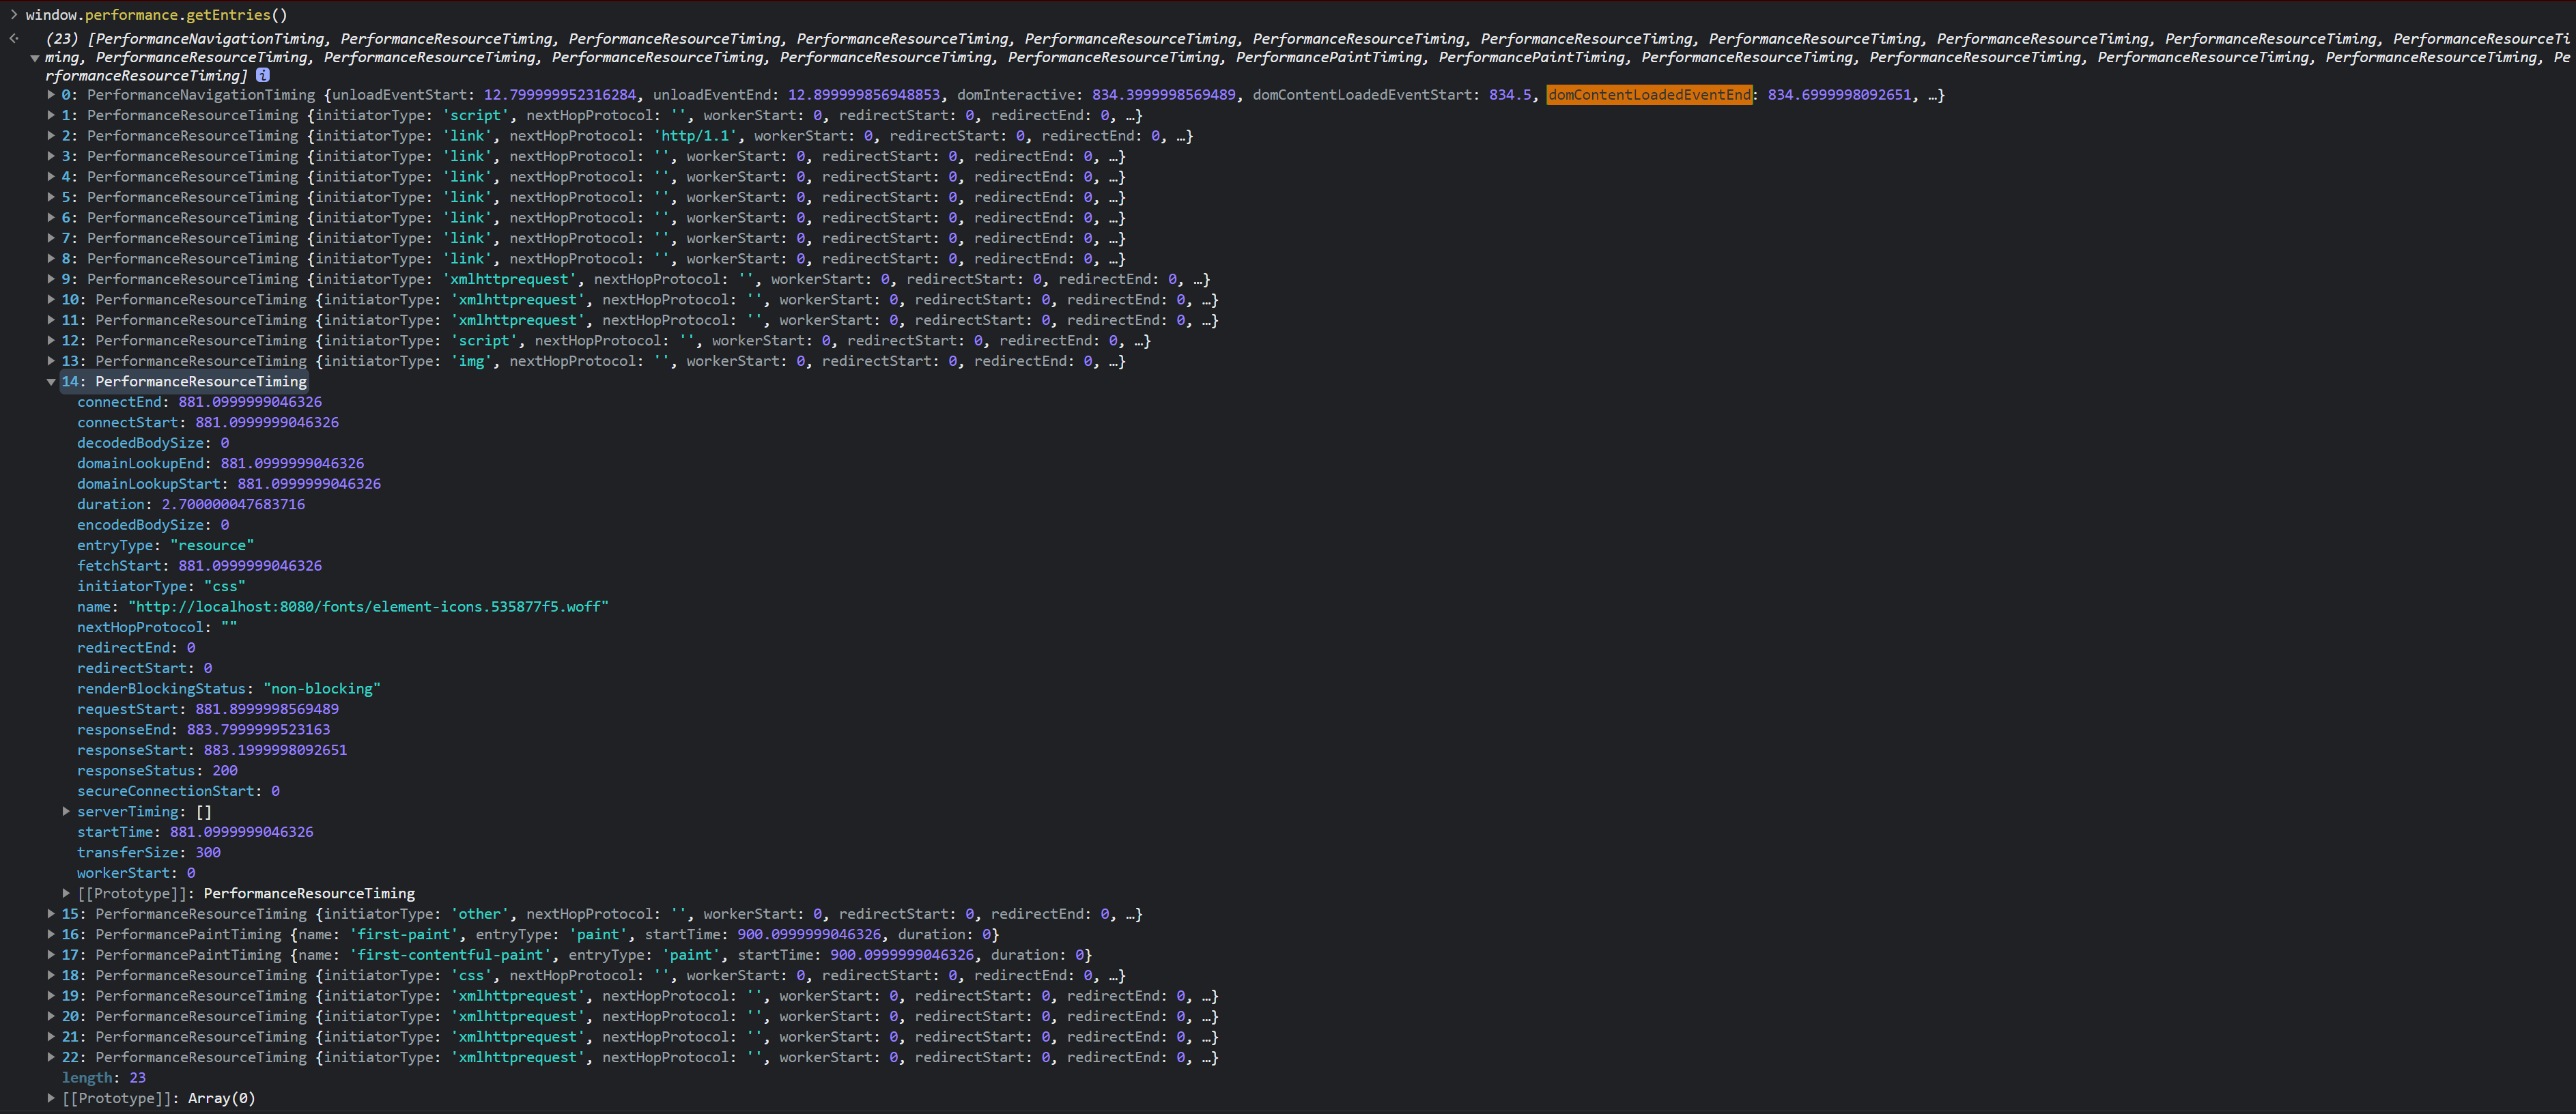Image resolution: width=2576 pixels, height=1114 pixels.
Task: Click the domainLookupEnd property row
Action: coord(221,464)
